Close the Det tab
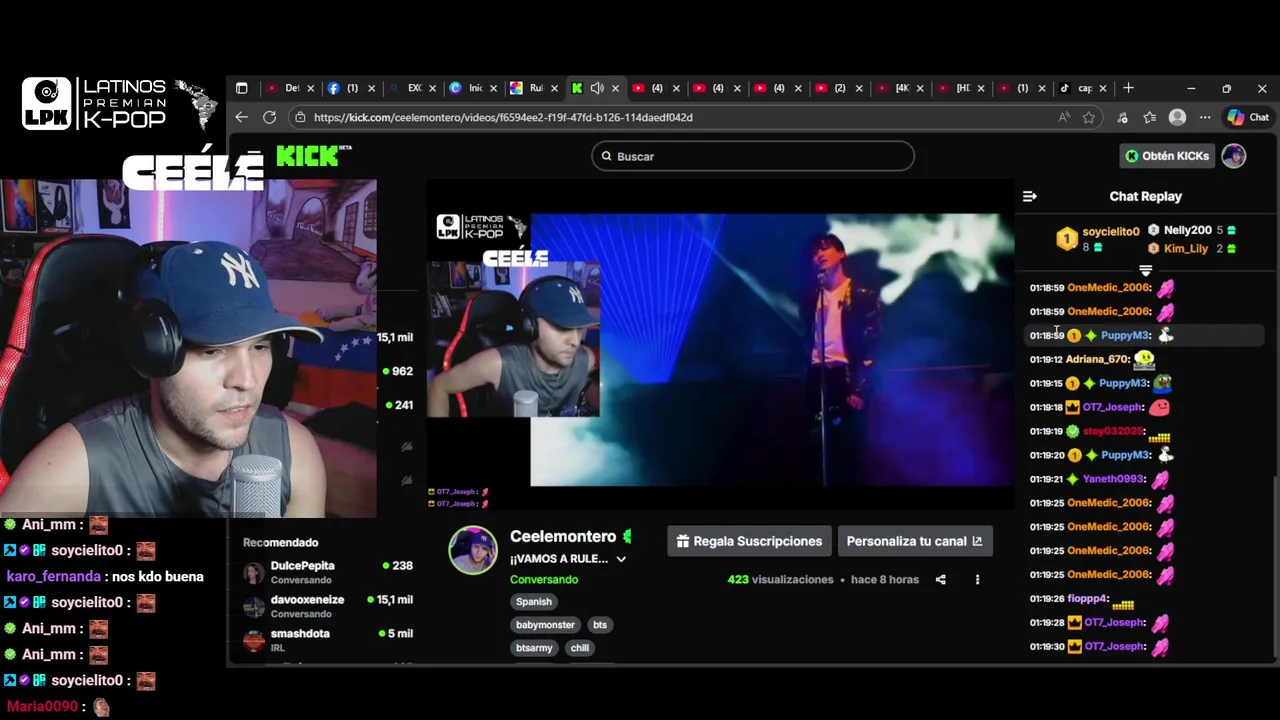 point(310,88)
